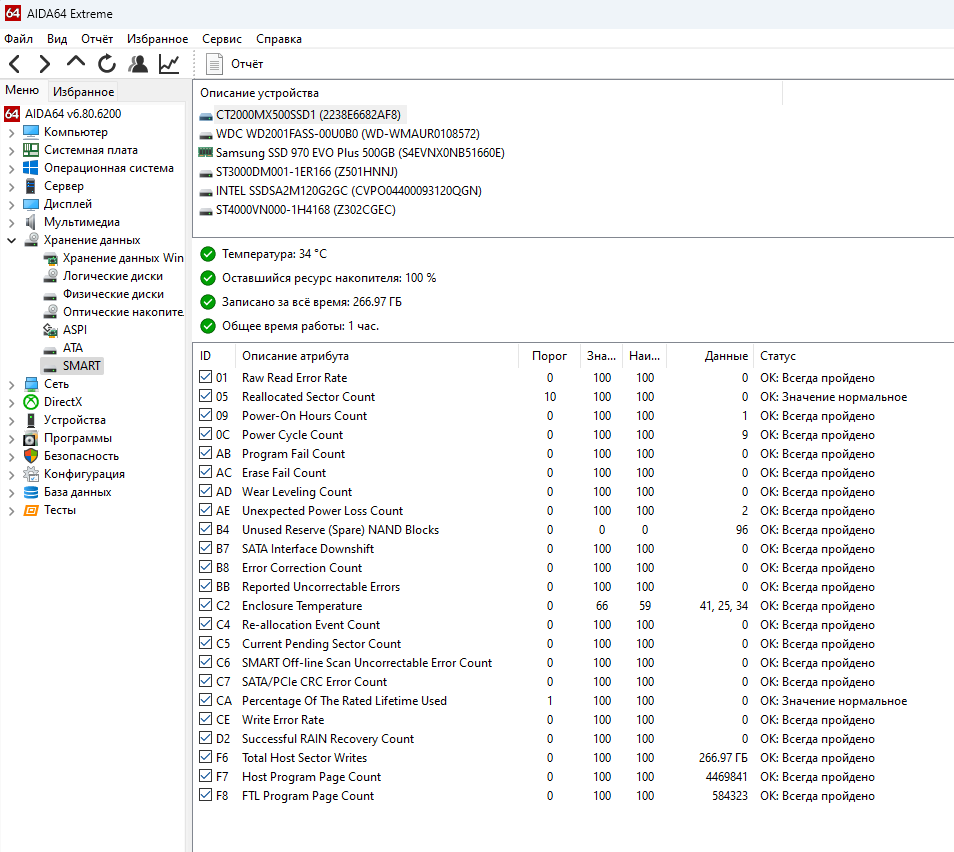Open the Файл menu
The image size is (954, 852).
(18, 39)
